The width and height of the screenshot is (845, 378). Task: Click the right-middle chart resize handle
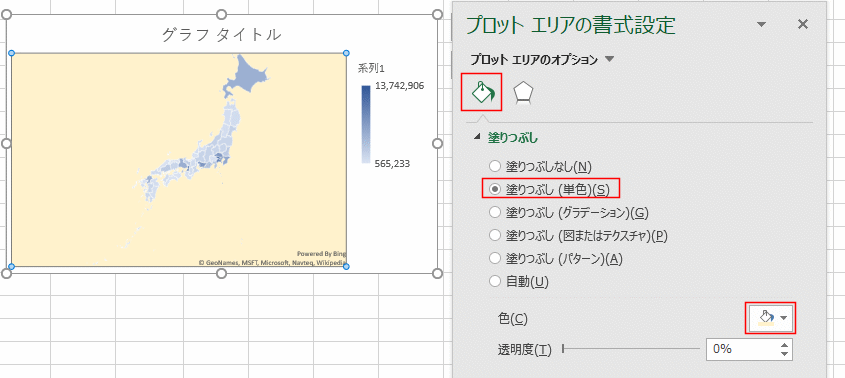438,143
